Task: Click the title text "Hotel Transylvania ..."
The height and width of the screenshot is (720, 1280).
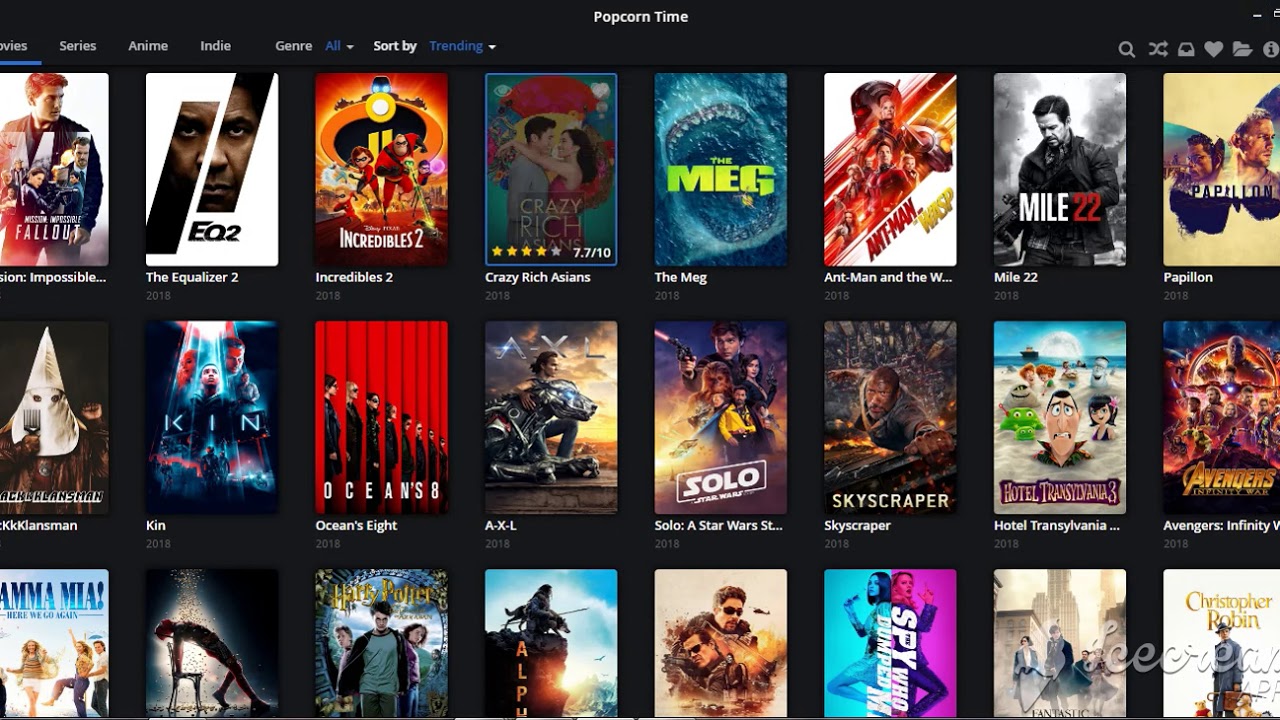Action: tap(1057, 525)
